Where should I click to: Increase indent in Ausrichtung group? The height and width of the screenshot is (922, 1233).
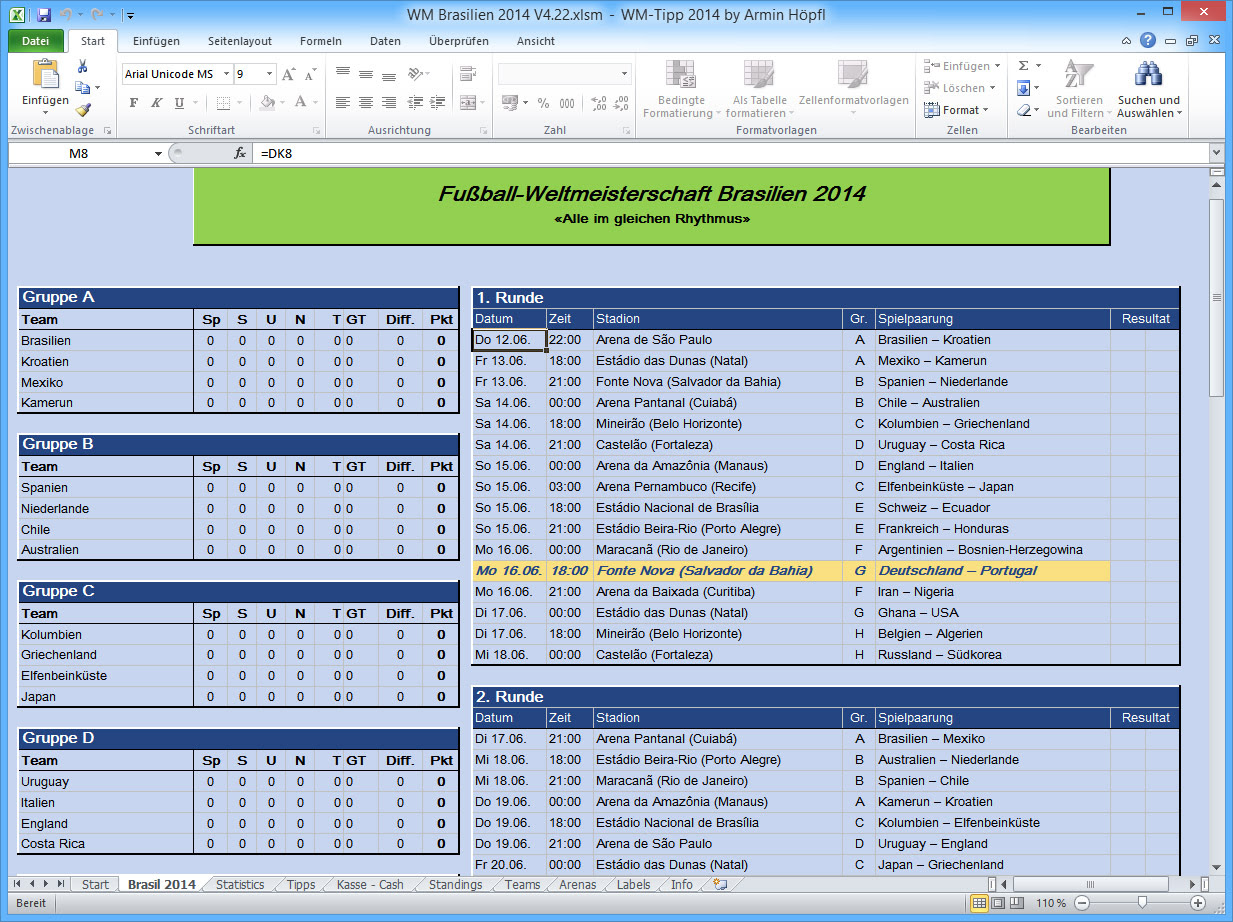point(438,102)
